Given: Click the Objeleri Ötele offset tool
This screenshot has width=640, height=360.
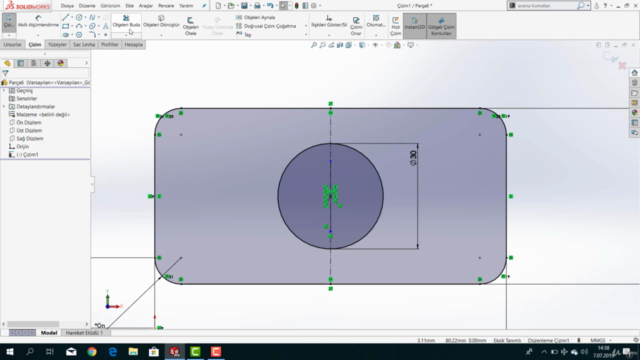Looking at the screenshot, I should coord(191,26).
